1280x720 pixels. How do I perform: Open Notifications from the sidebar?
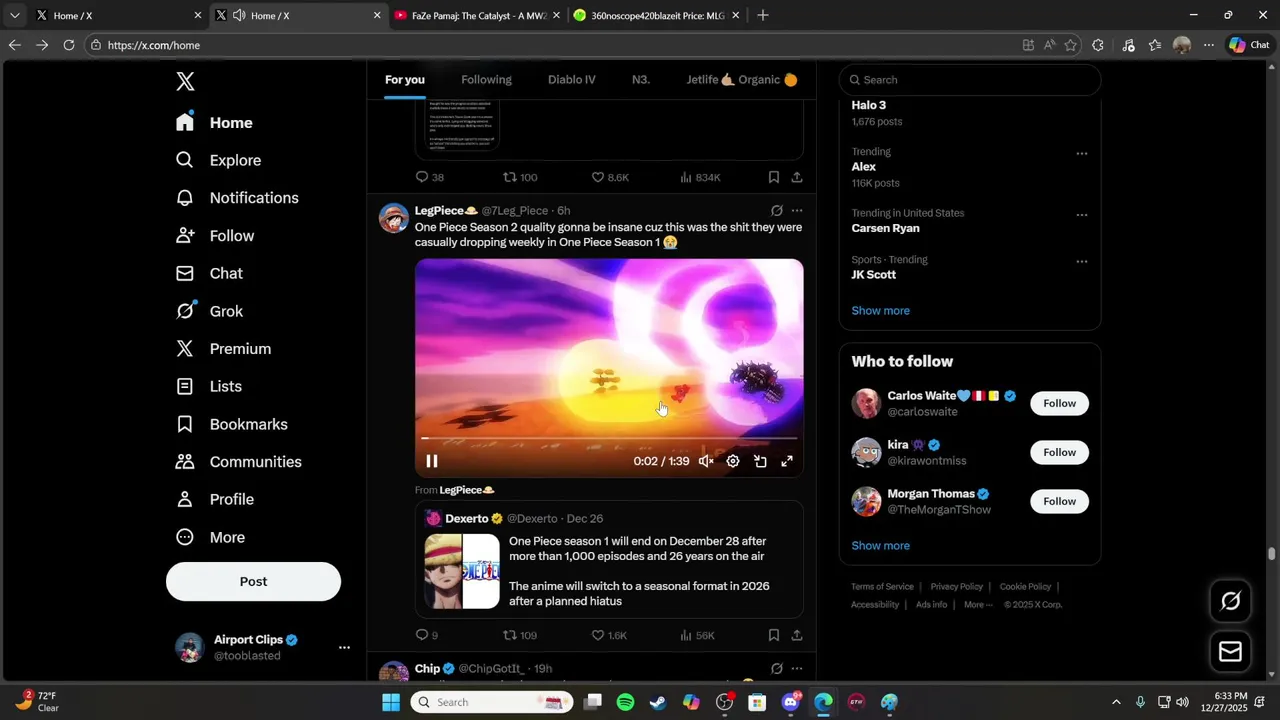point(238,198)
